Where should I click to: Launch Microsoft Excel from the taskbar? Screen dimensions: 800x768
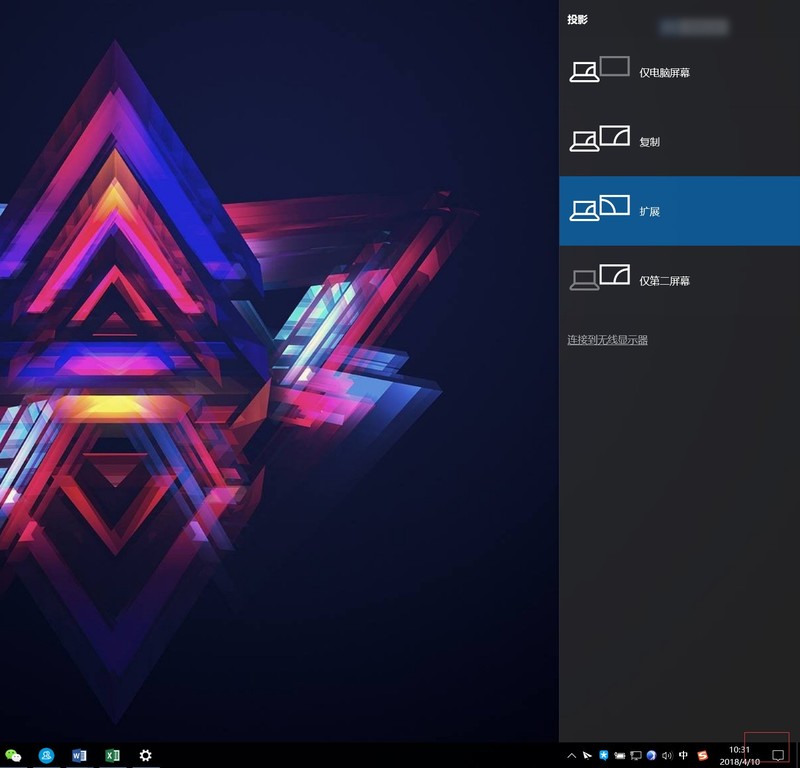point(112,755)
